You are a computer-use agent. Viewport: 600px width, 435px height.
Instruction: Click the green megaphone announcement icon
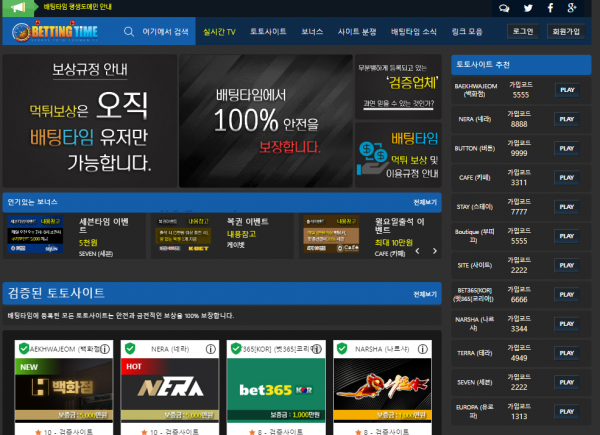pyautogui.click(x=19, y=7)
